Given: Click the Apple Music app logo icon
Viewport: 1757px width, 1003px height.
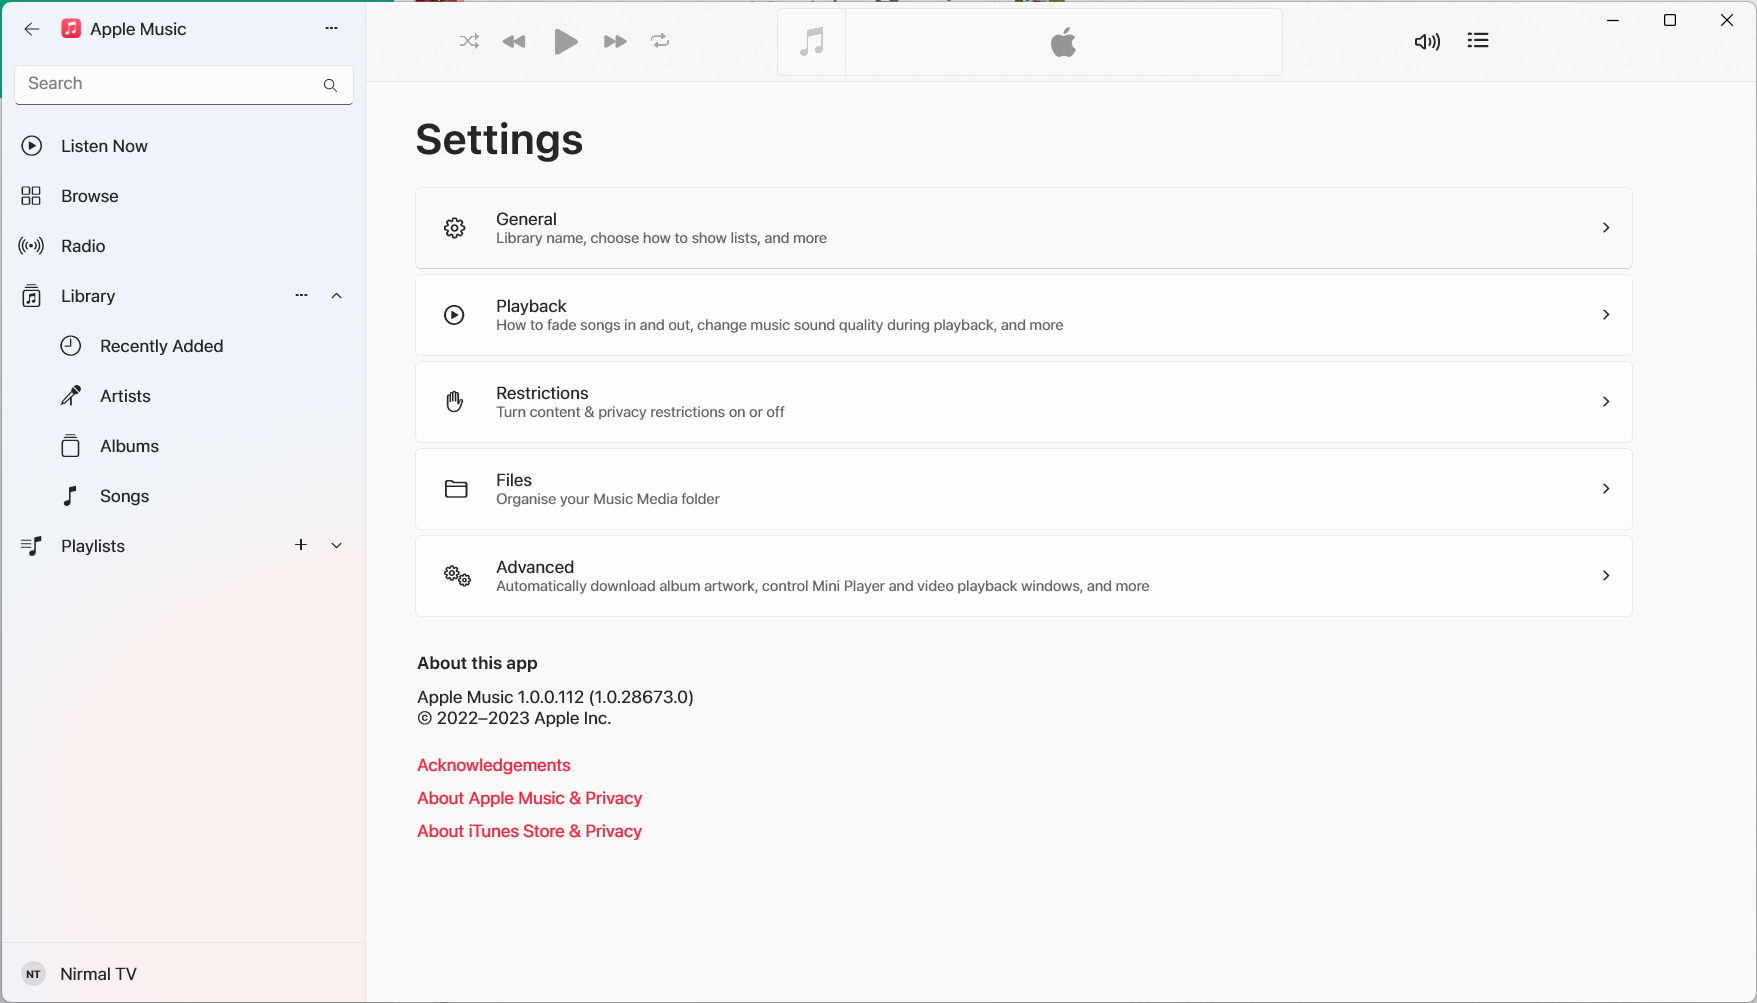Looking at the screenshot, I should (71, 29).
